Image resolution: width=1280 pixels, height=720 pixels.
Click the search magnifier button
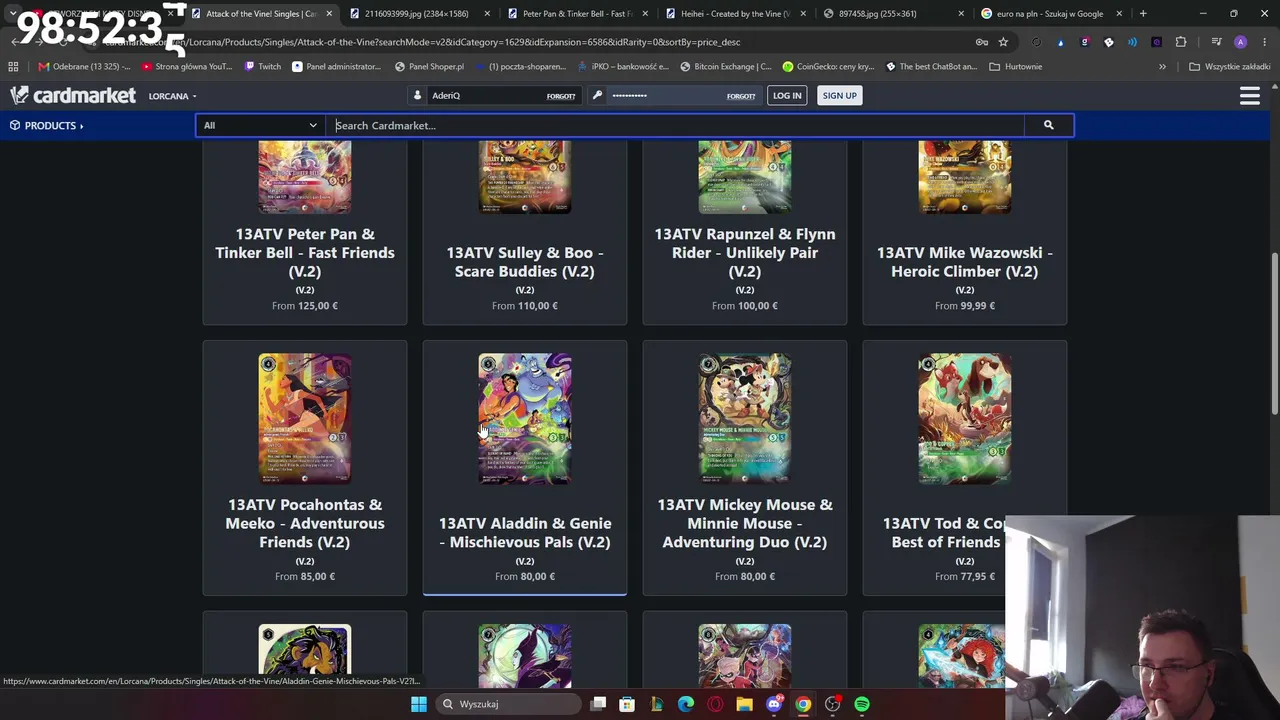[1048, 125]
